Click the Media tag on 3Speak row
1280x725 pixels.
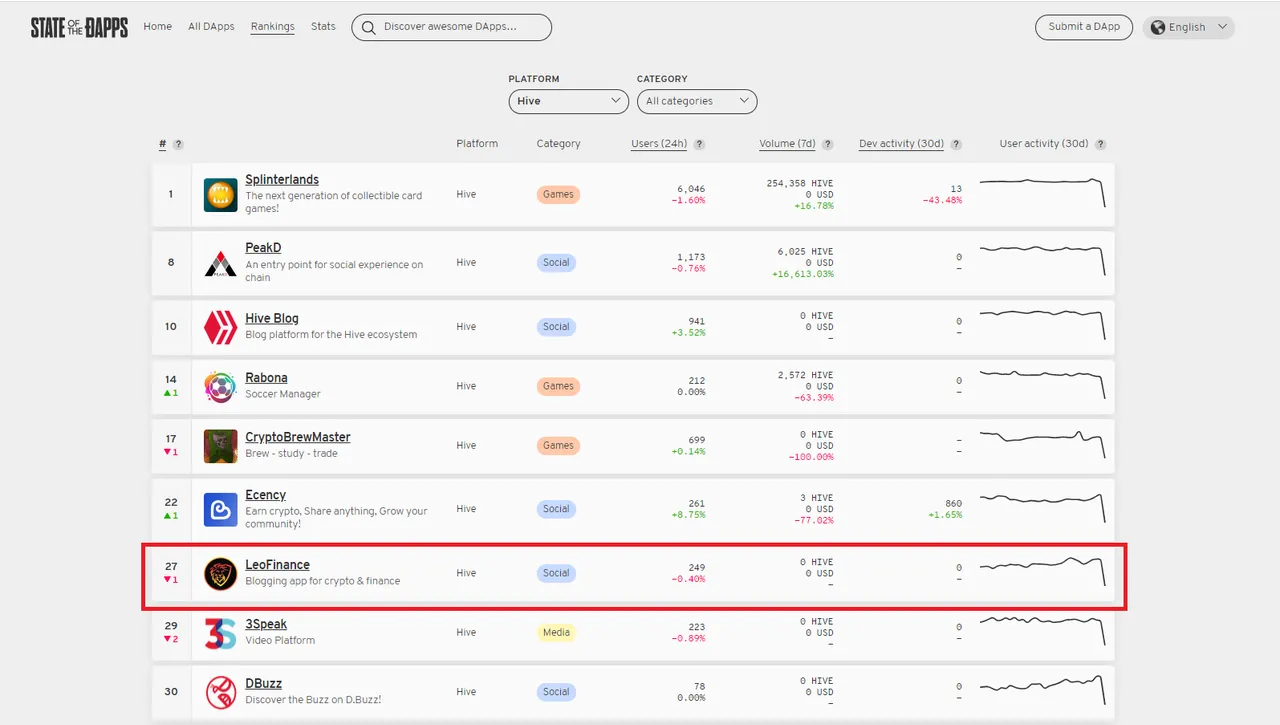(x=556, y=633)
